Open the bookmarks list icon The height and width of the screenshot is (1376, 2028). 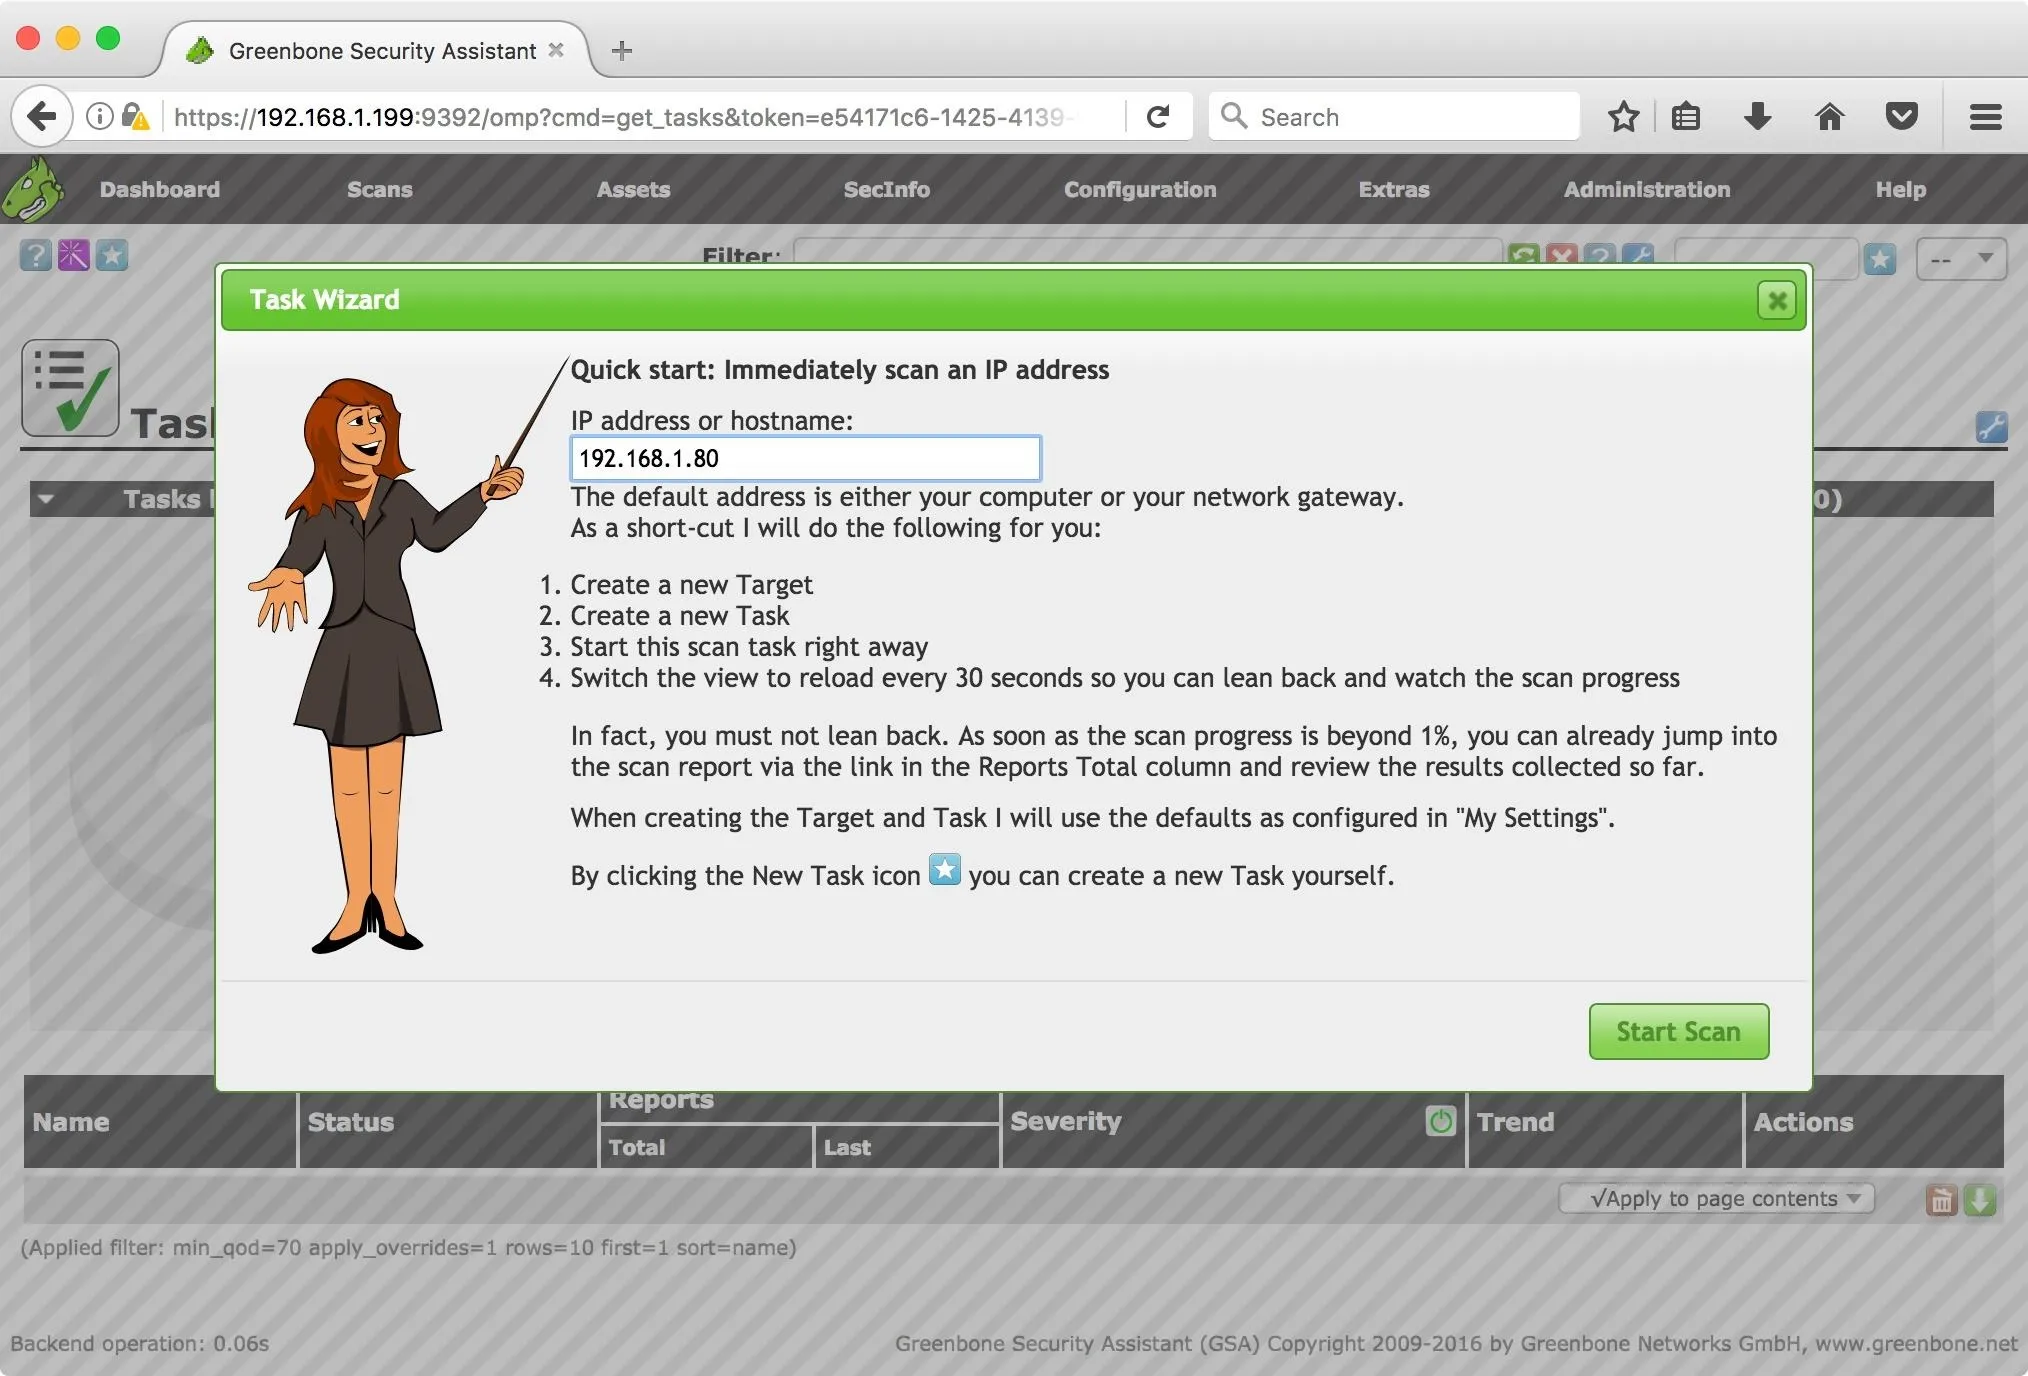(x=1686, y=117)
